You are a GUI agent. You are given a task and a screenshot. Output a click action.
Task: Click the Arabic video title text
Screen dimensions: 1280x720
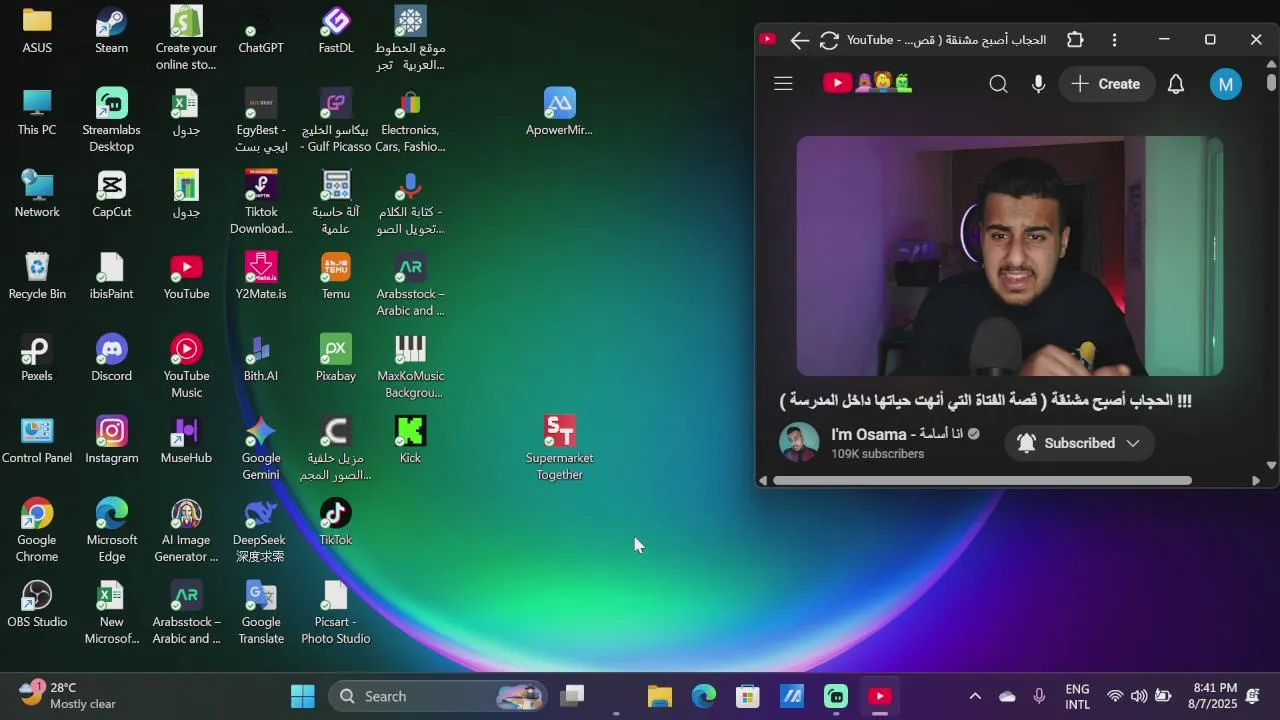[x=985, y=401]
